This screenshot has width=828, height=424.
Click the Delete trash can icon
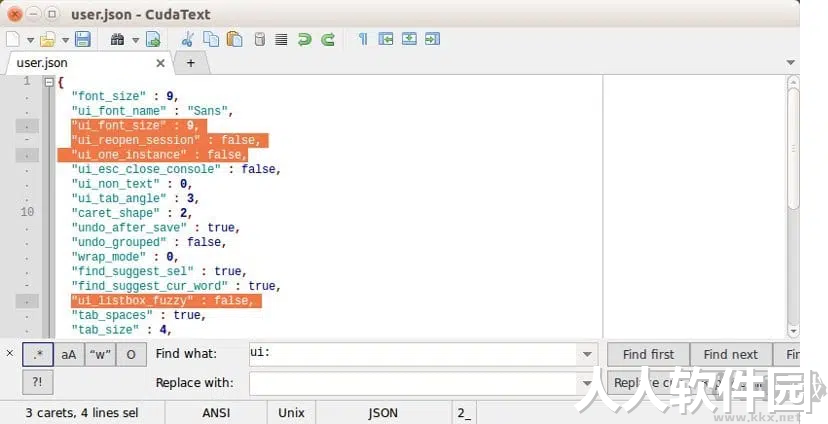click(x=259, y=39)
